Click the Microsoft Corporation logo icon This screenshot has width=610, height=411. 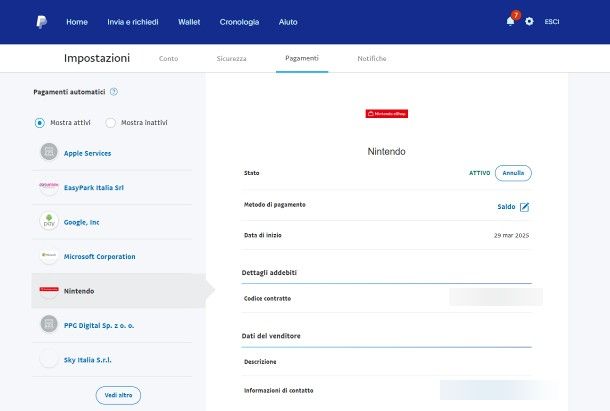coord(49,255)
